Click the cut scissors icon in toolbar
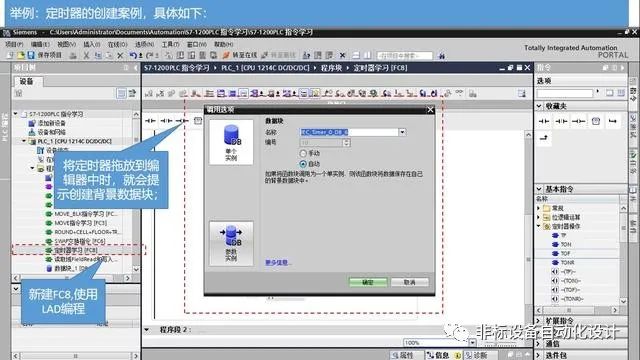This screenshot has width=640, height=360. [x=86, y=55]
